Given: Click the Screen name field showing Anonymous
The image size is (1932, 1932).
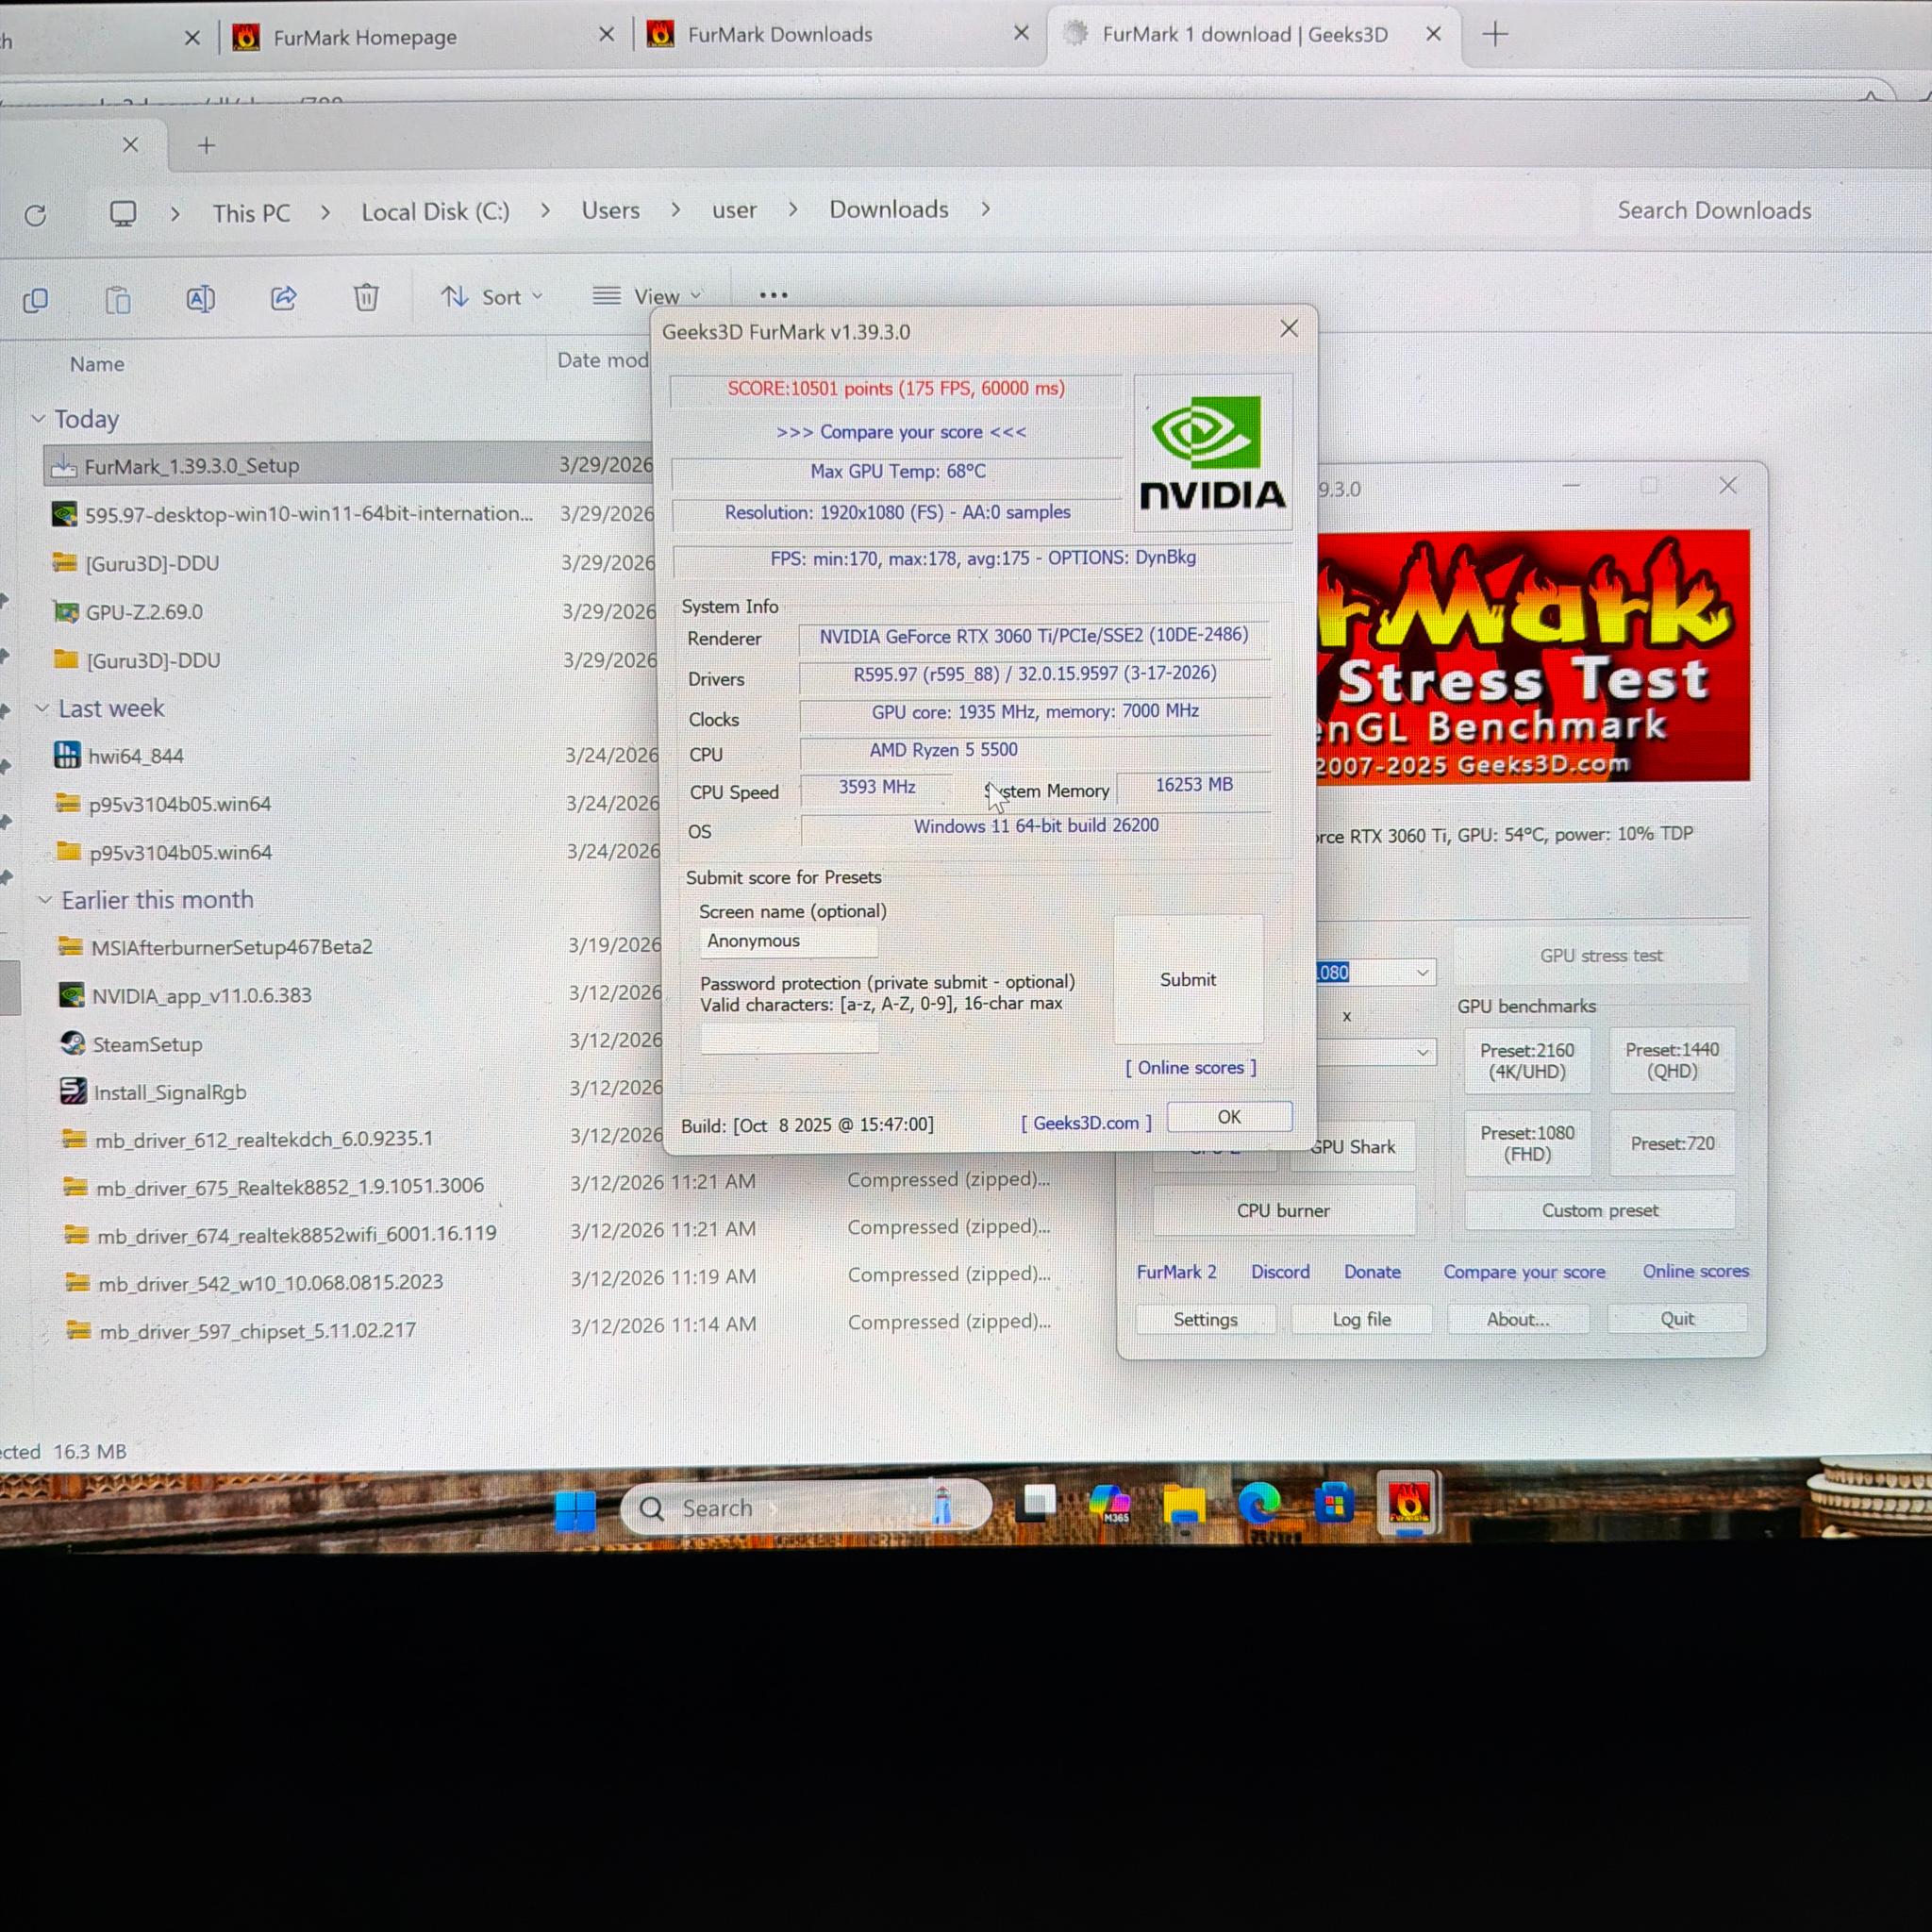Looking at the screenshot, I should click(x=788, y=941).
